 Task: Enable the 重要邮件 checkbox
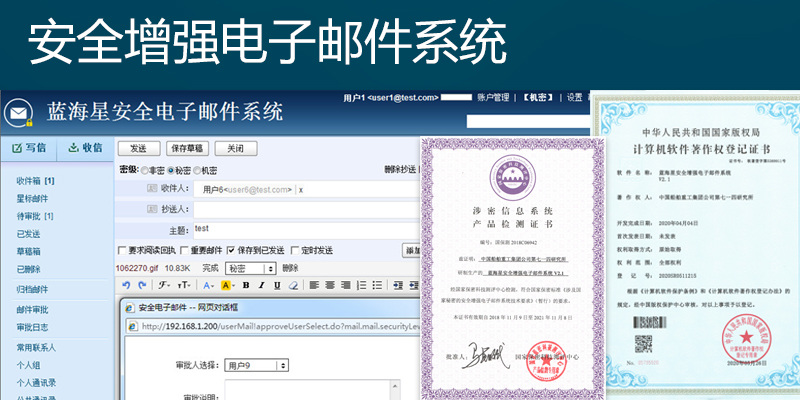coord(185,250)
